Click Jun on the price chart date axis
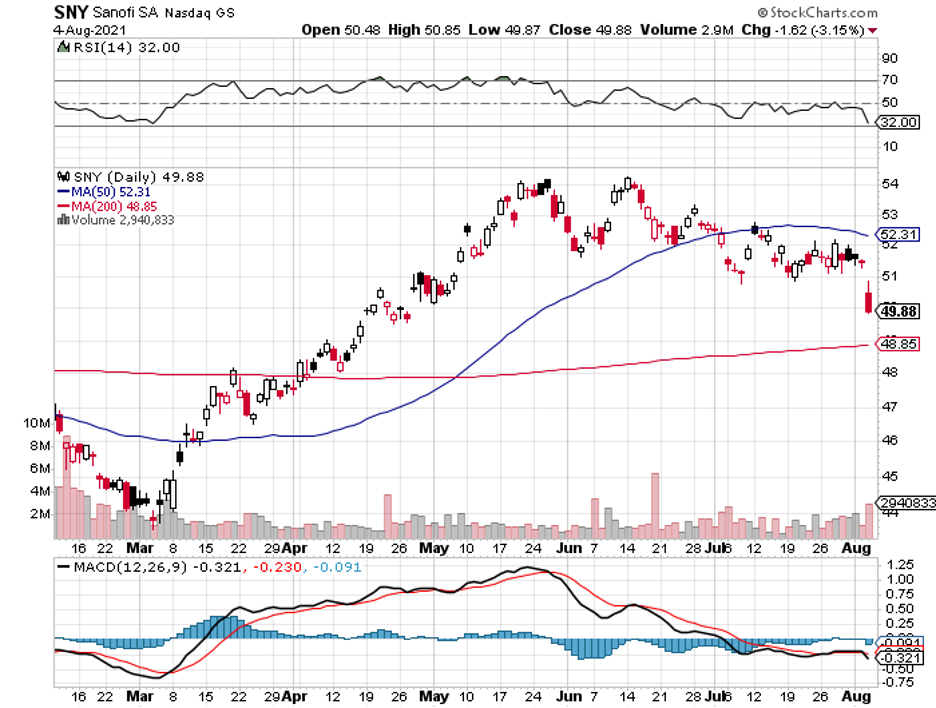This screenshot has width=936, height=708. pyautogui.click(x=569, y=548)
